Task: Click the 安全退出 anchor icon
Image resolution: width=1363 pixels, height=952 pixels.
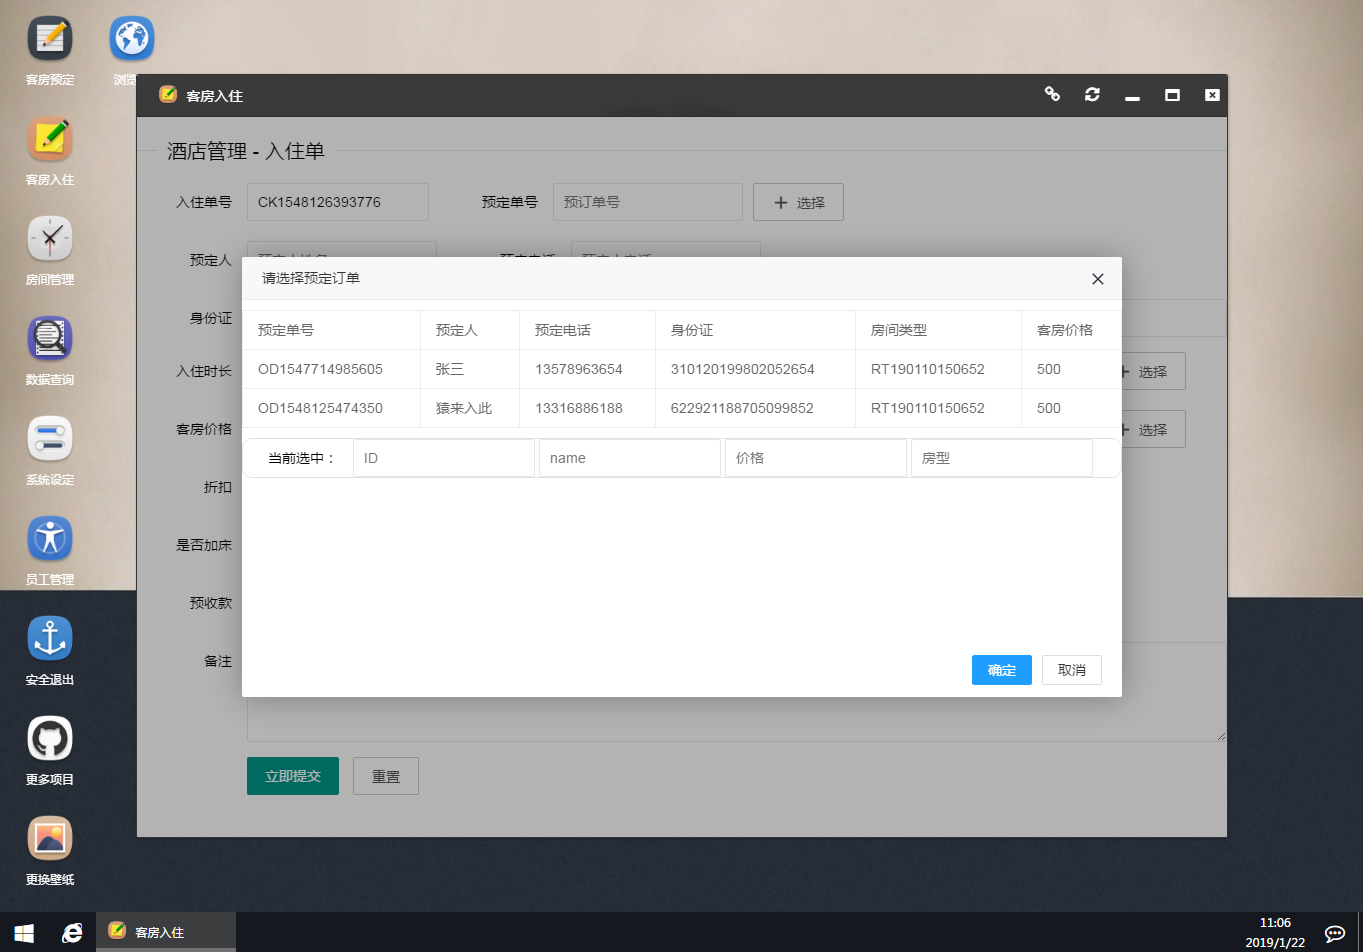Action: [50, 639]
